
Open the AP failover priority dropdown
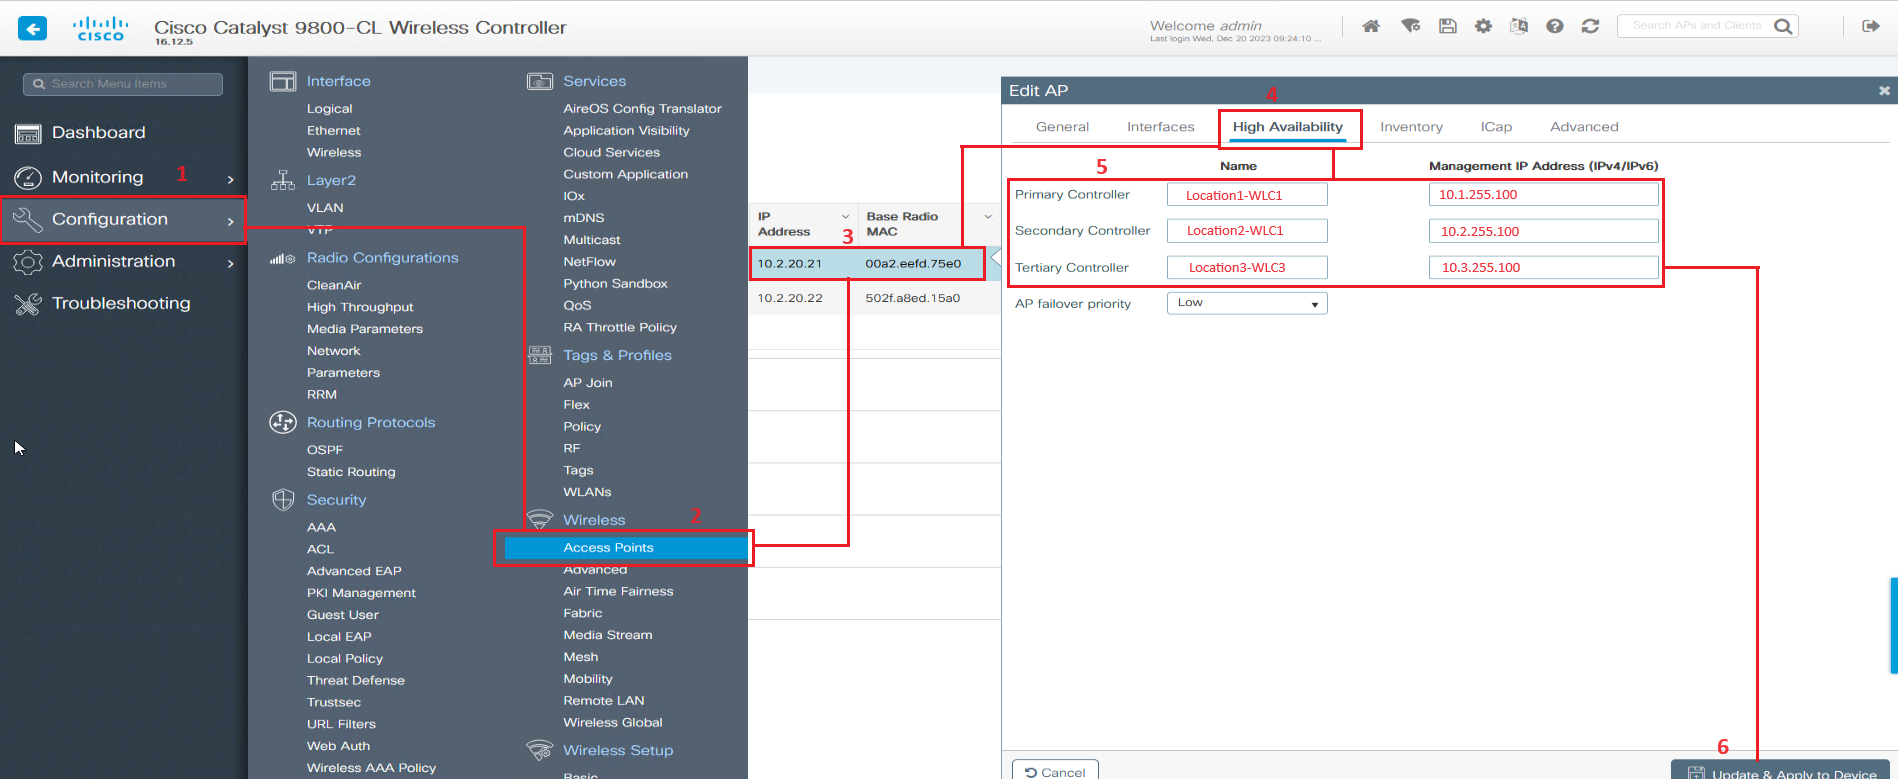point(1247,303)
